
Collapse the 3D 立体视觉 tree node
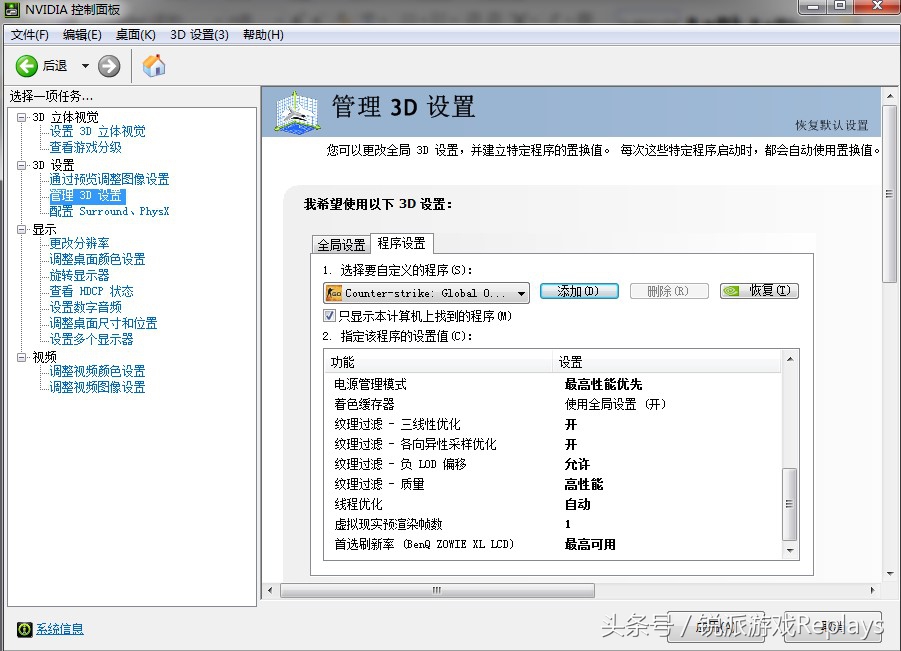(x=21, y=116)
